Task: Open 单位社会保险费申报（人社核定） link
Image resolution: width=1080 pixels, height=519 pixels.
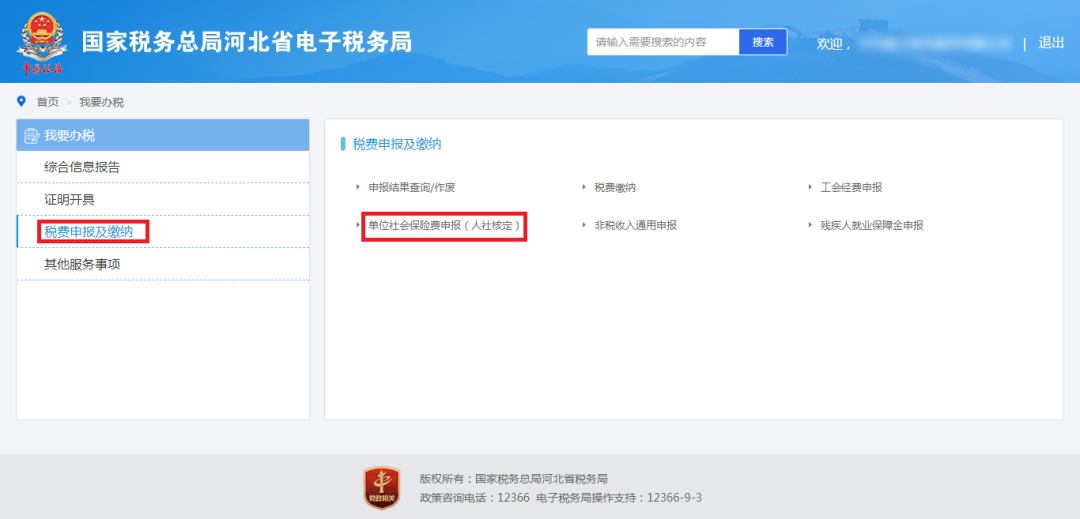Action: pos(444,225)
